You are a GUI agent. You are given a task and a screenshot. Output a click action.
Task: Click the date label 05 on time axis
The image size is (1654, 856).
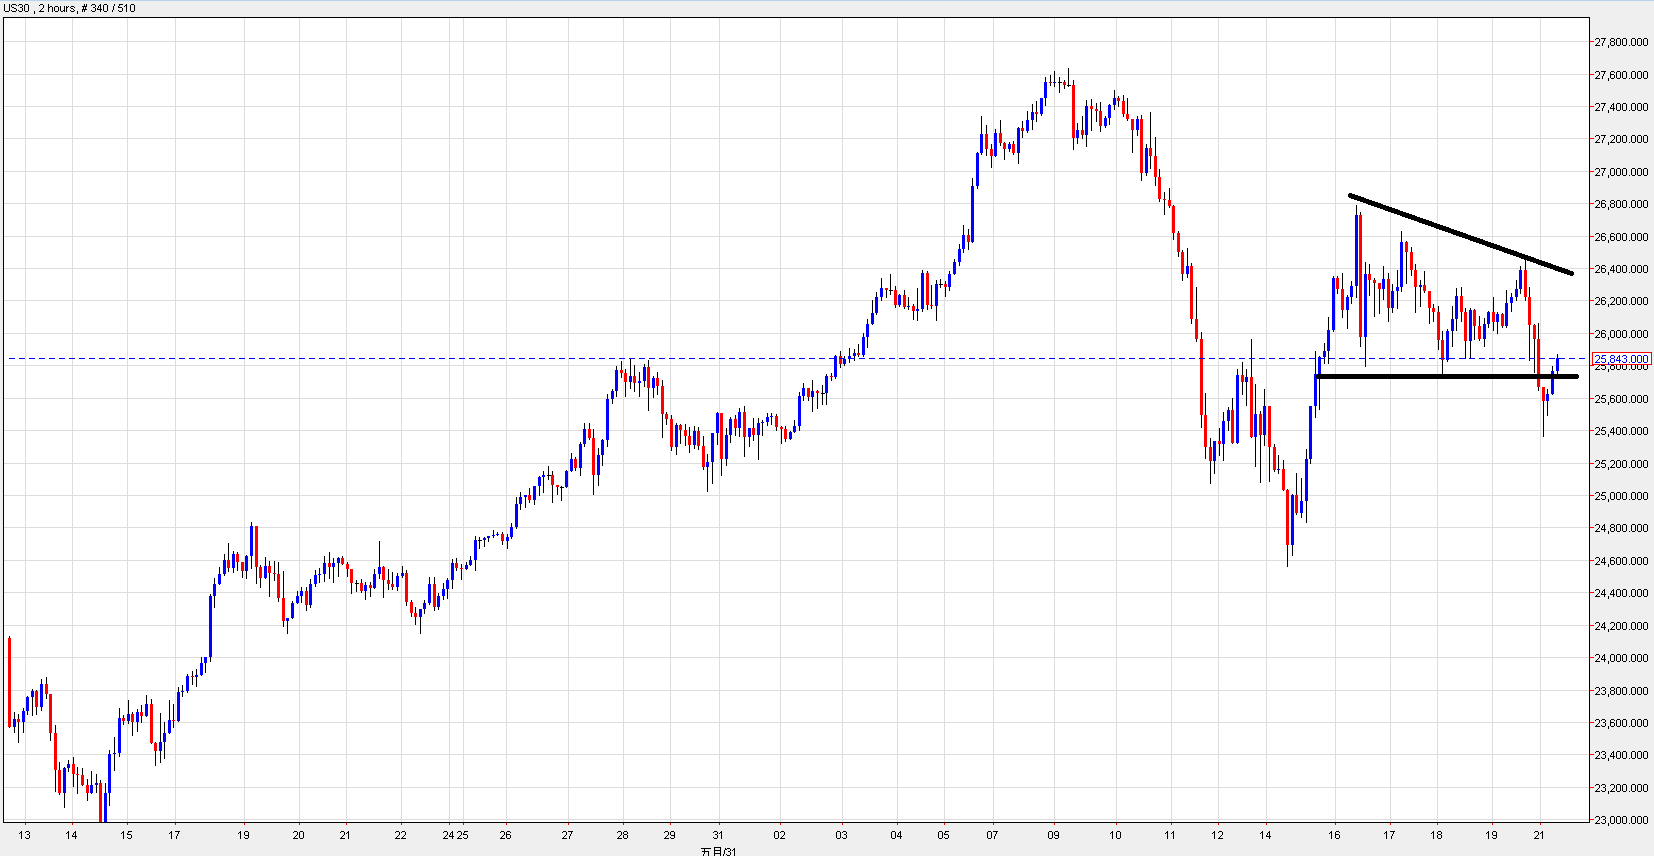pos(944,835)
